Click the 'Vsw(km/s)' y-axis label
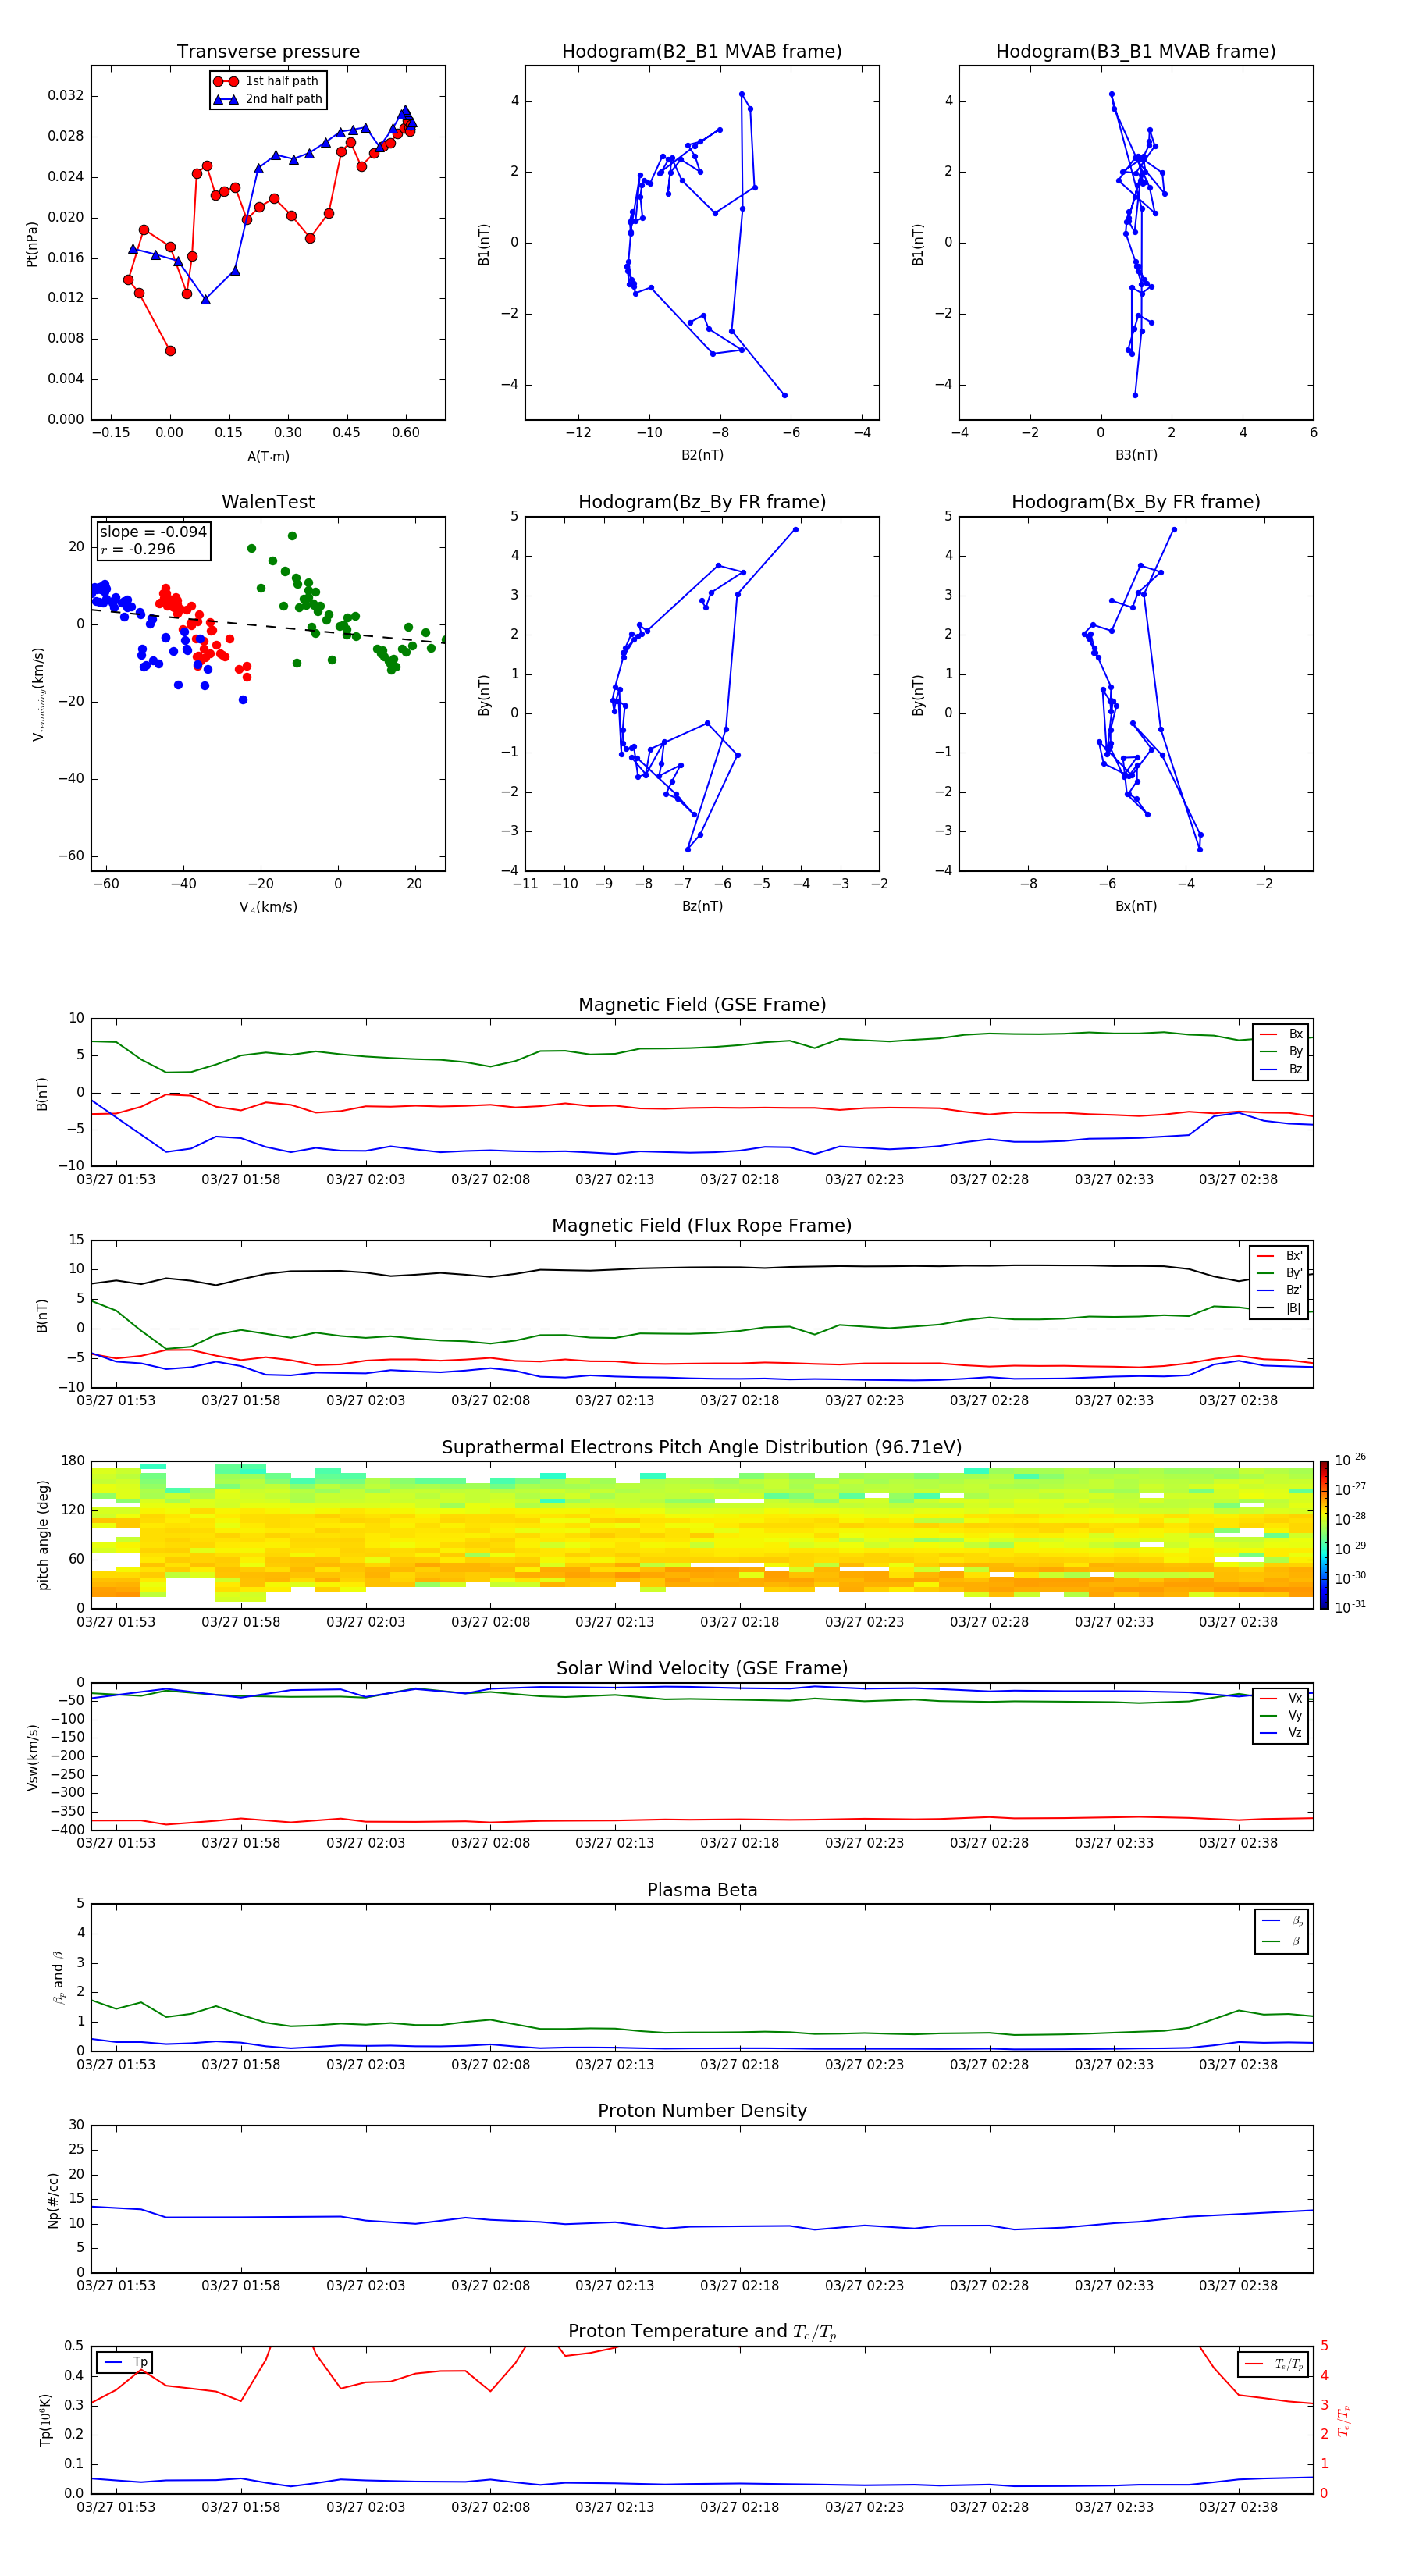The image size is (1405, 2576). click(x=32, y=1757)
